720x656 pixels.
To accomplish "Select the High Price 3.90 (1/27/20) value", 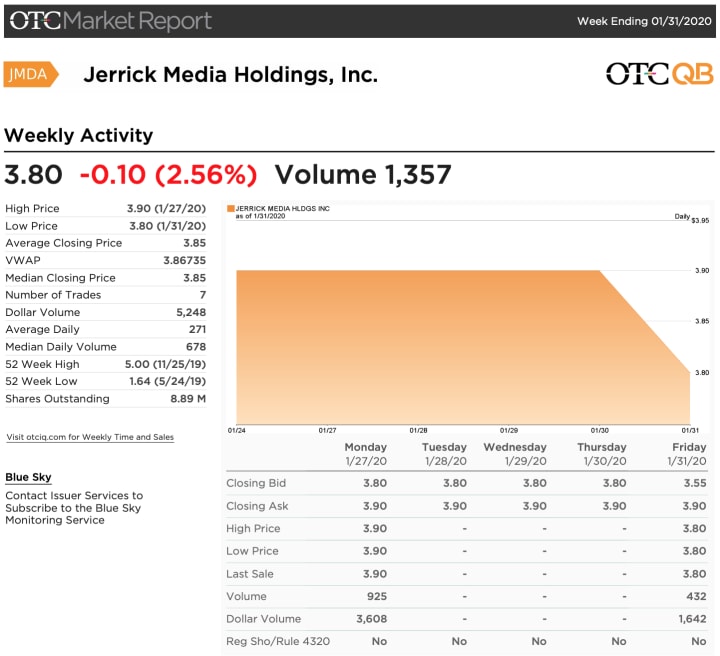I will click(166, 208).
